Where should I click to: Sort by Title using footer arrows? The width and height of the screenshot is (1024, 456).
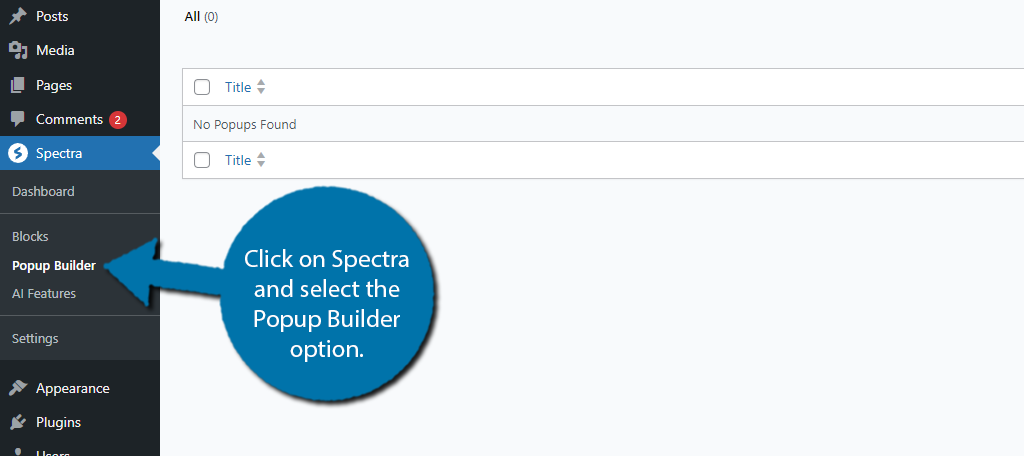[x=261, y=160]
